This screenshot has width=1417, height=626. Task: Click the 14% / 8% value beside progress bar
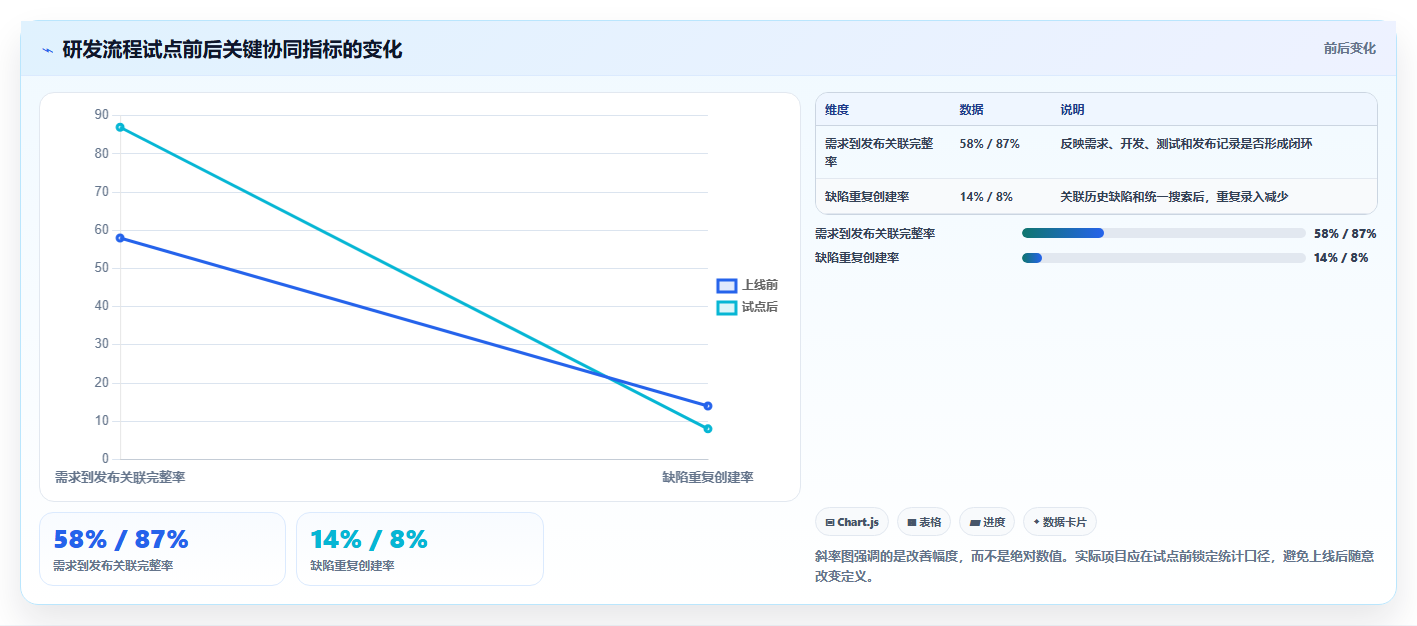pyautogui.click(x=1341, y=258)
